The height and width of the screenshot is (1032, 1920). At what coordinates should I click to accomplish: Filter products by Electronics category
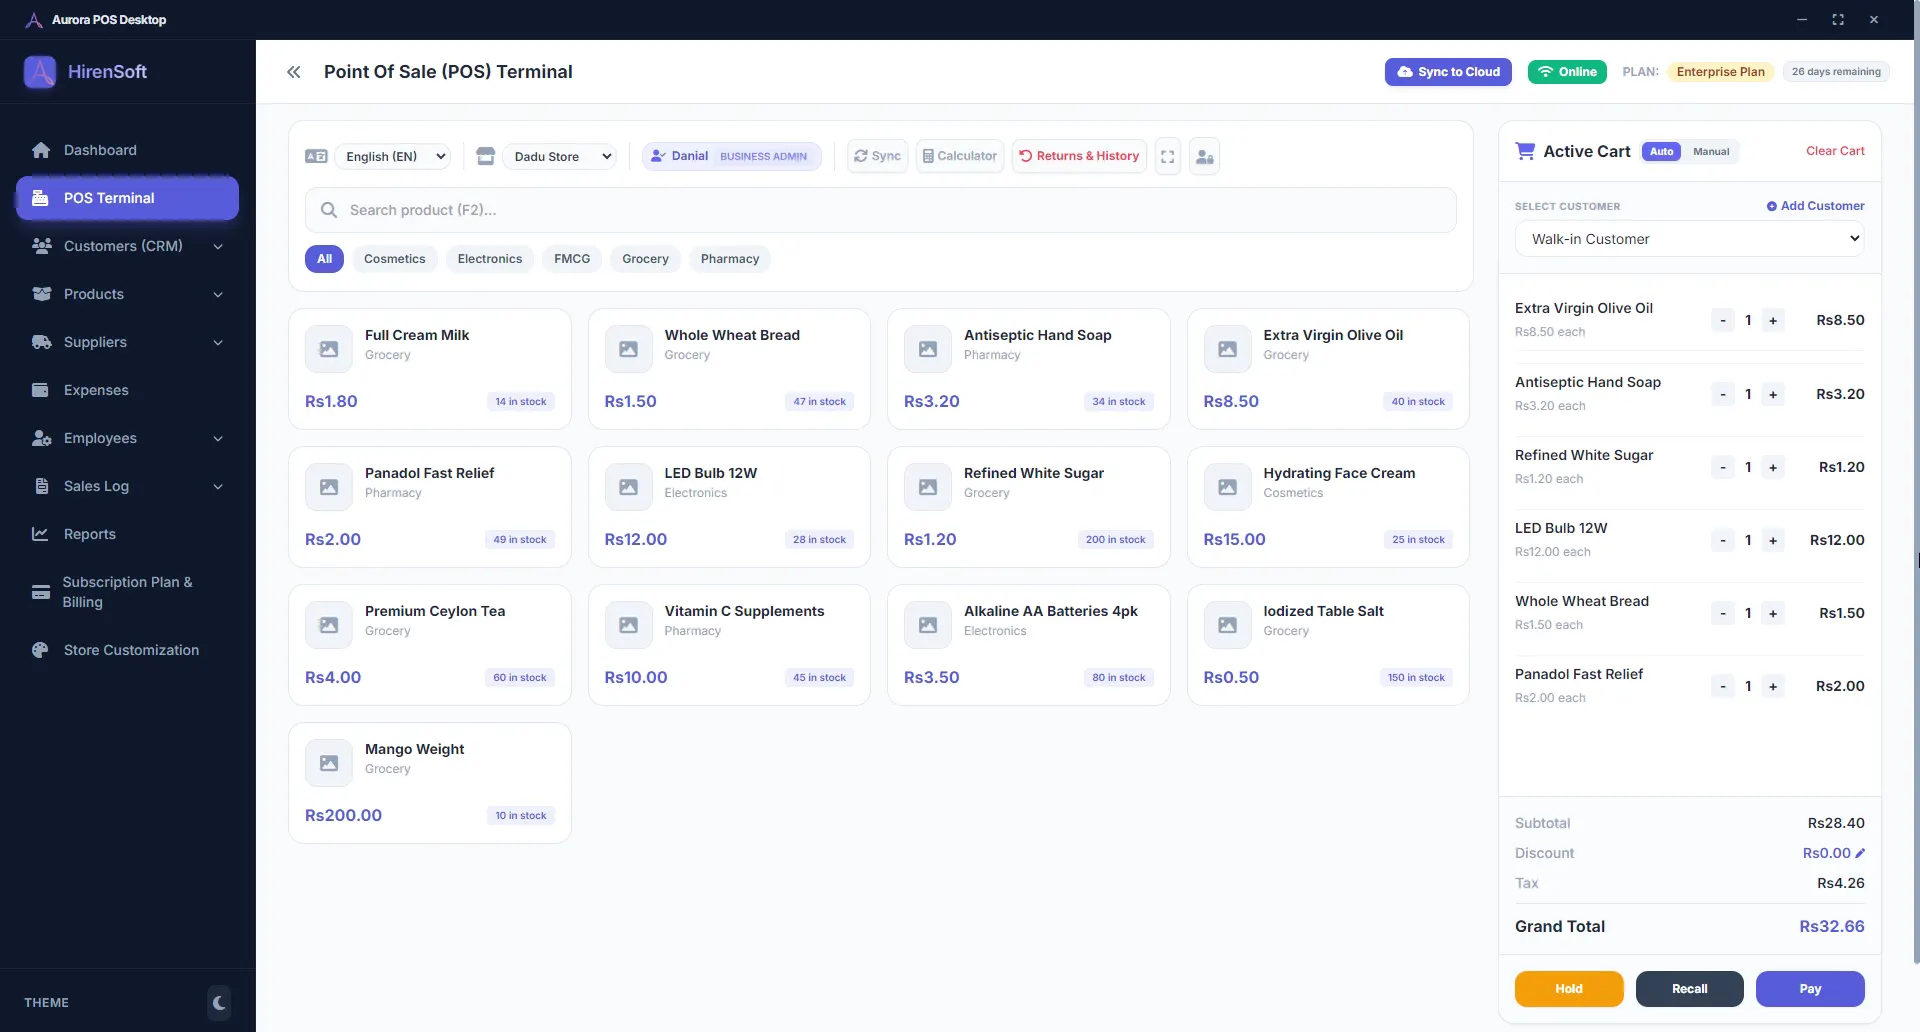pos(490,259)
